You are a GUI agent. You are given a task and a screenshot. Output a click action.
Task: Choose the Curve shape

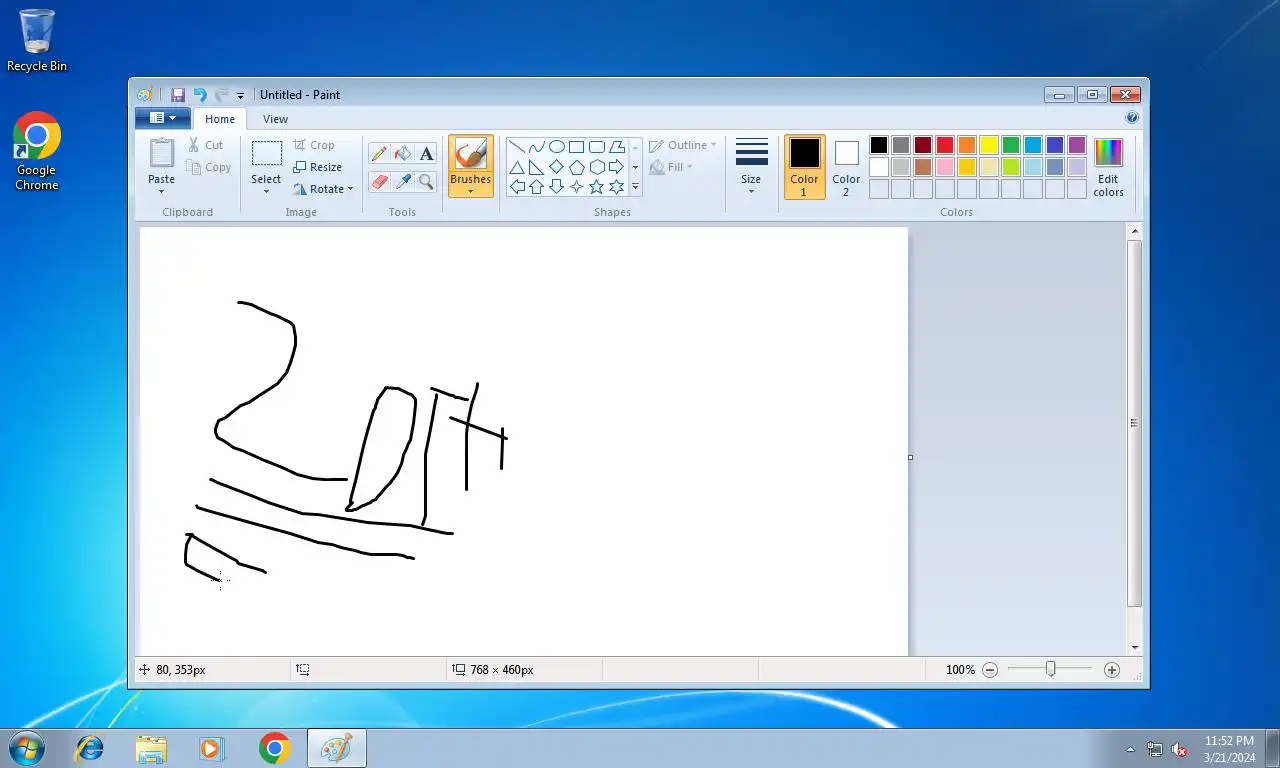(537, 147)
